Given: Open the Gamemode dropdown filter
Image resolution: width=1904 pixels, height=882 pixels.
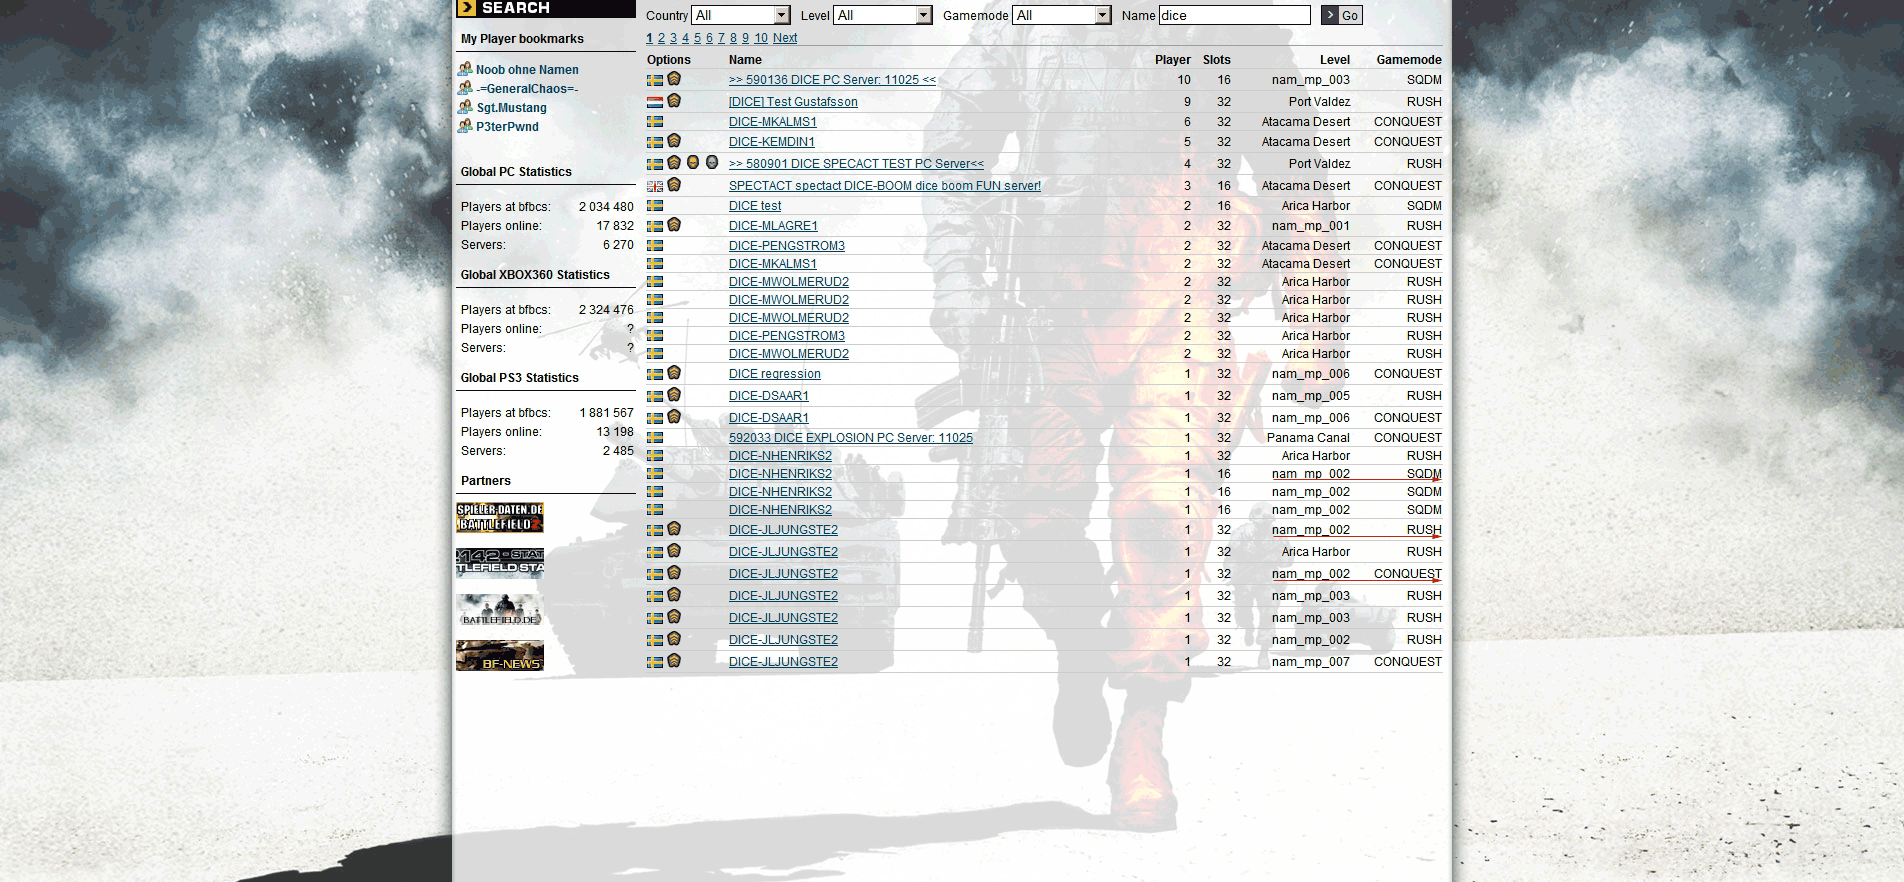Looking at the screenshot, I should [x=1062, y=15].
